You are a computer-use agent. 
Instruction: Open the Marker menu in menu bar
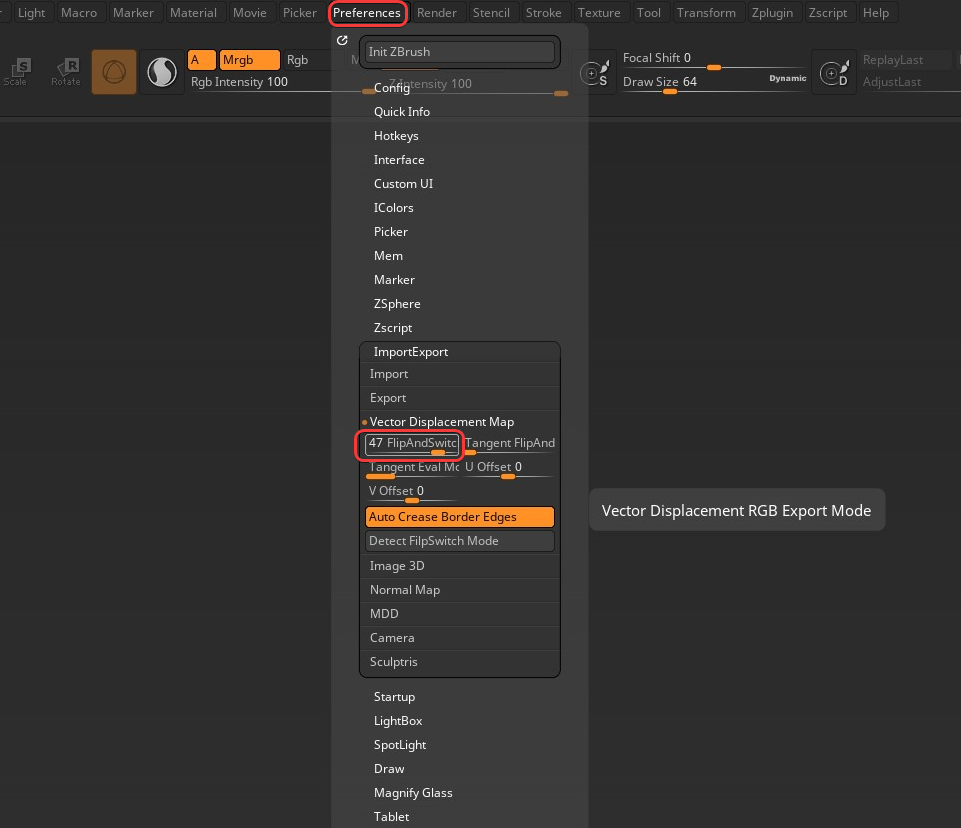click(x=133, y=12)
